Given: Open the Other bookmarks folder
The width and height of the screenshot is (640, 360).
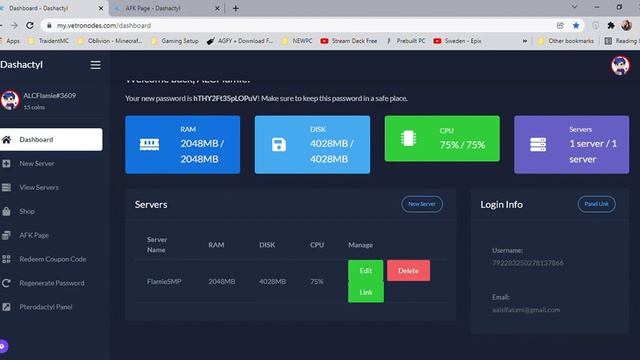Looking at the screenshot, I should (x=566, y=41).
